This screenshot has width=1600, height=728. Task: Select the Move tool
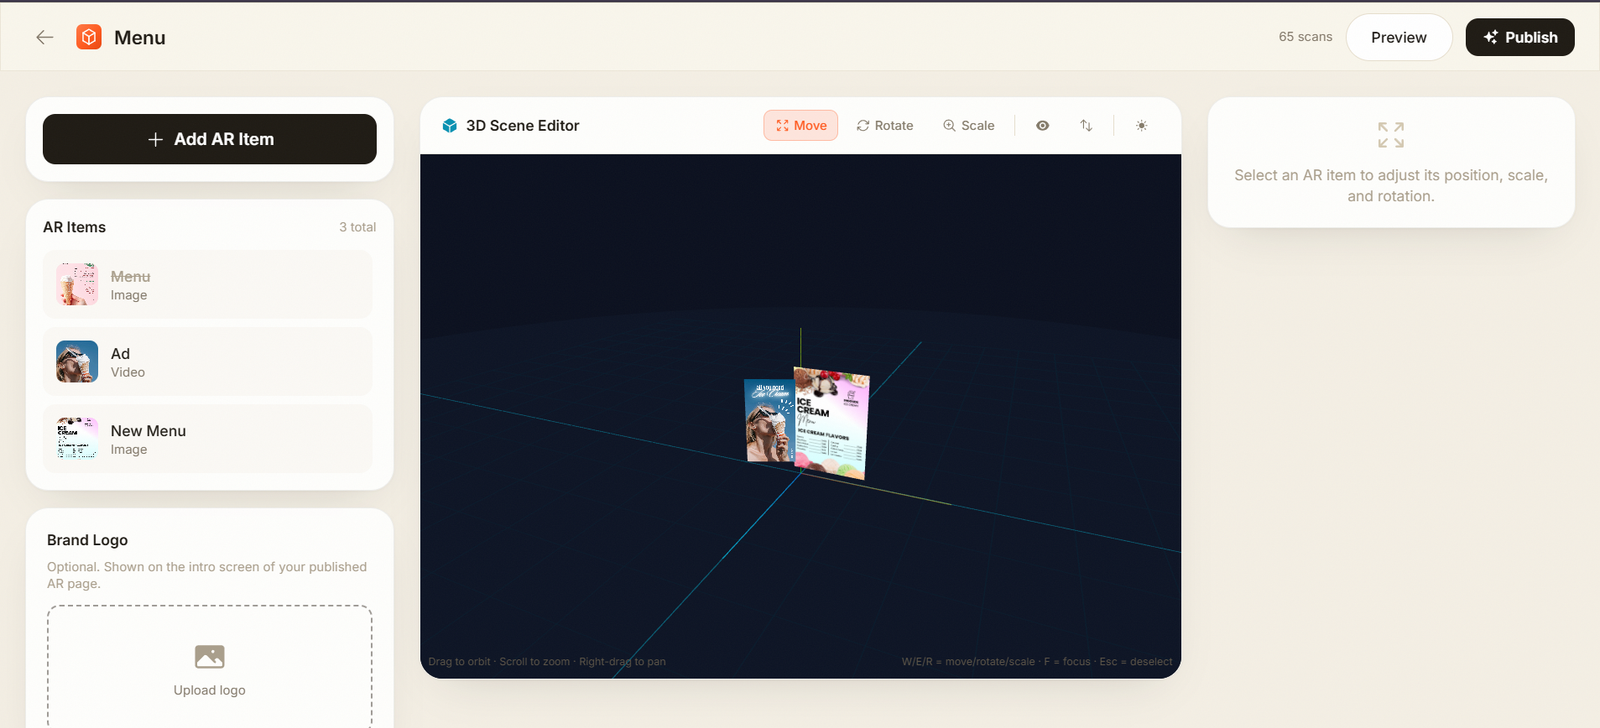tap(801, 125)
